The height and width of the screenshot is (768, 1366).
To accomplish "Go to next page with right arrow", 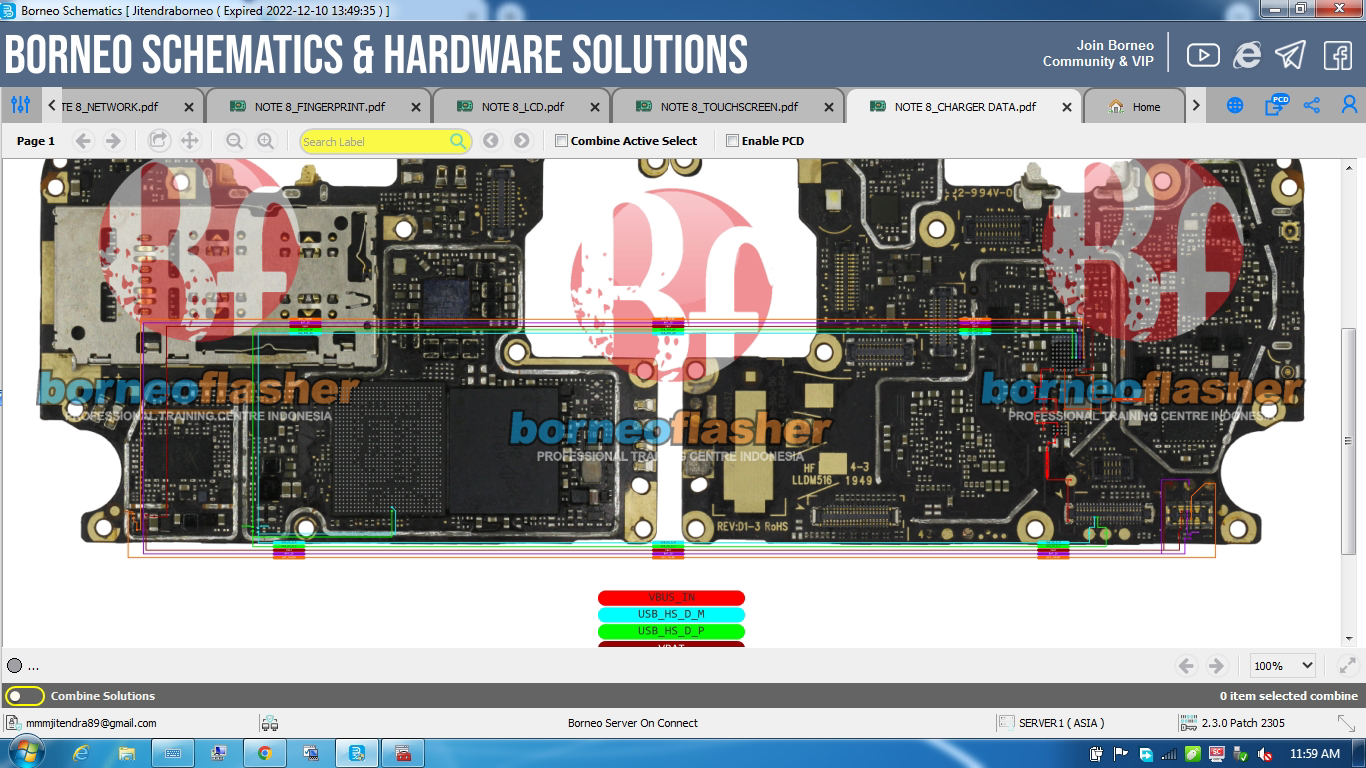I will (113, 141).
